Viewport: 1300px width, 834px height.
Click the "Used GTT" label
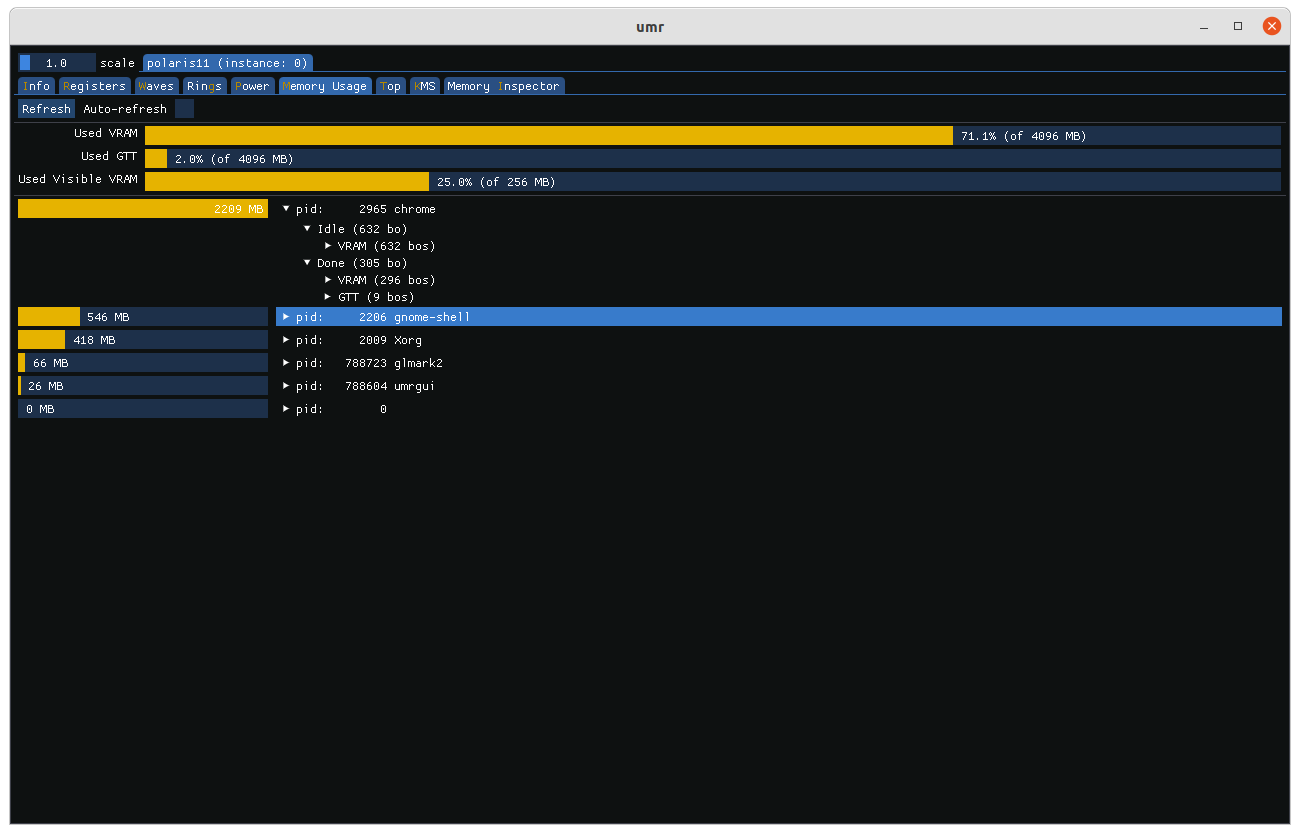click(109, 156)
